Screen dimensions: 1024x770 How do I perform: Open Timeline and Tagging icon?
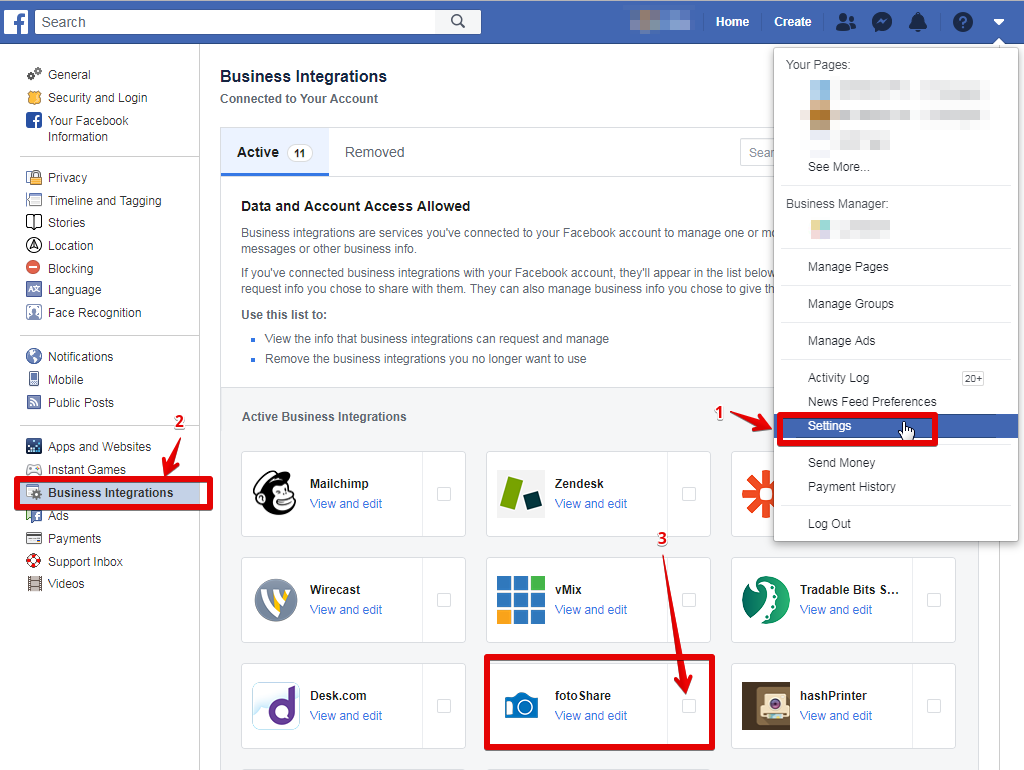[34, 200]
